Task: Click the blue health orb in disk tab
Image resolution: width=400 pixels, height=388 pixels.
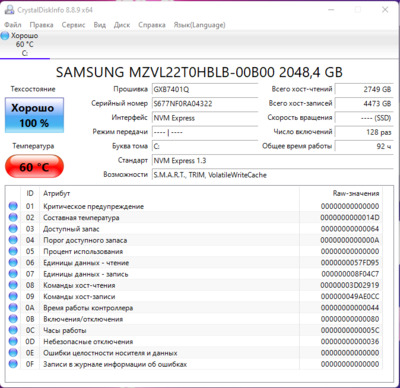Action: 5,36
